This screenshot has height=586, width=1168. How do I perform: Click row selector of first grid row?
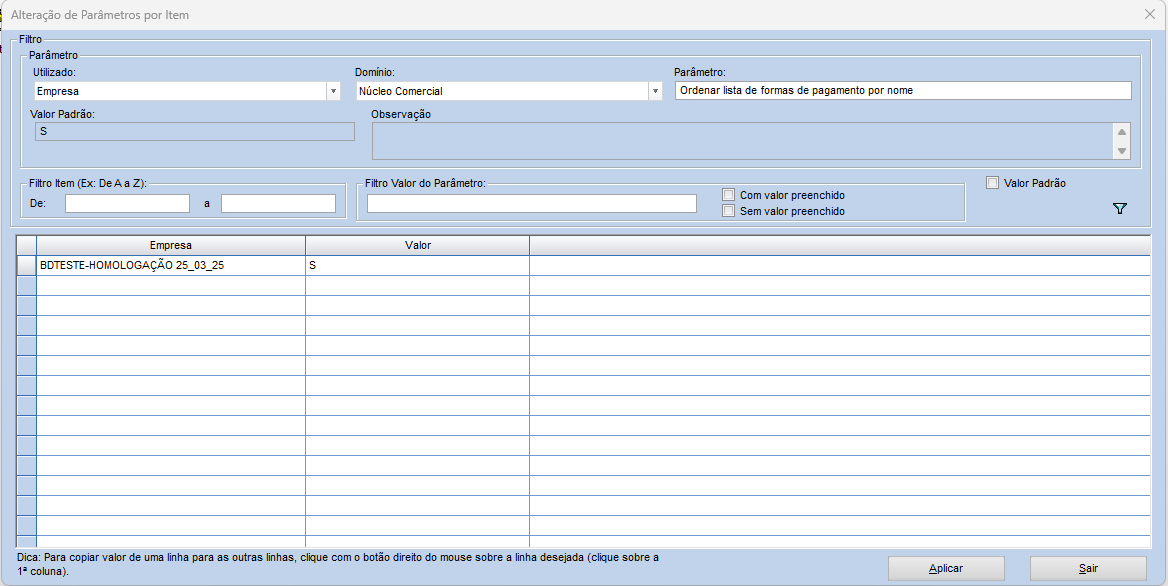(x=26, y=266)
